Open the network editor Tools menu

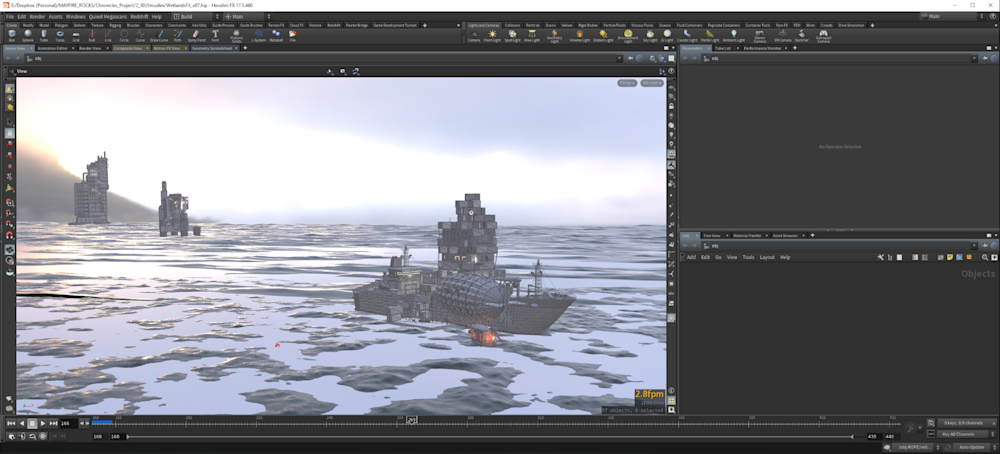[749, 258]
